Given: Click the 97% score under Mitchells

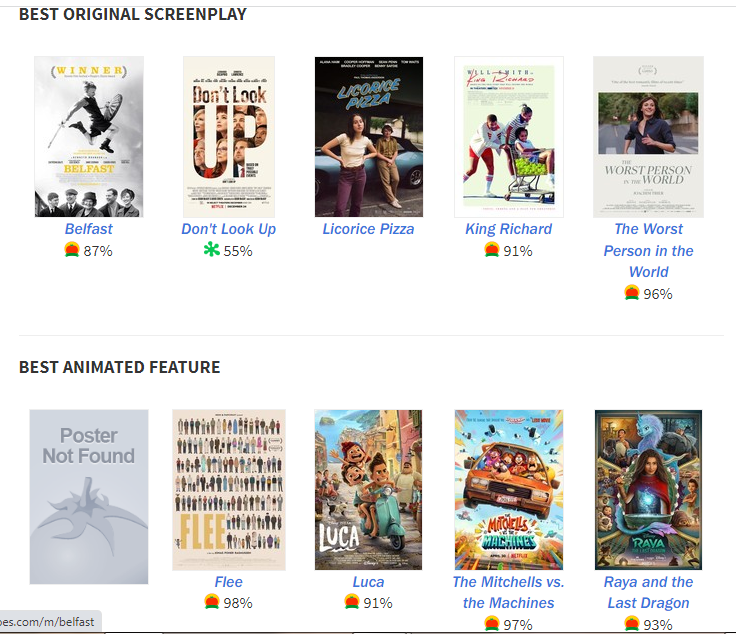Looking at the screenshot, I should pyautogui.click(x=518, y=625).
